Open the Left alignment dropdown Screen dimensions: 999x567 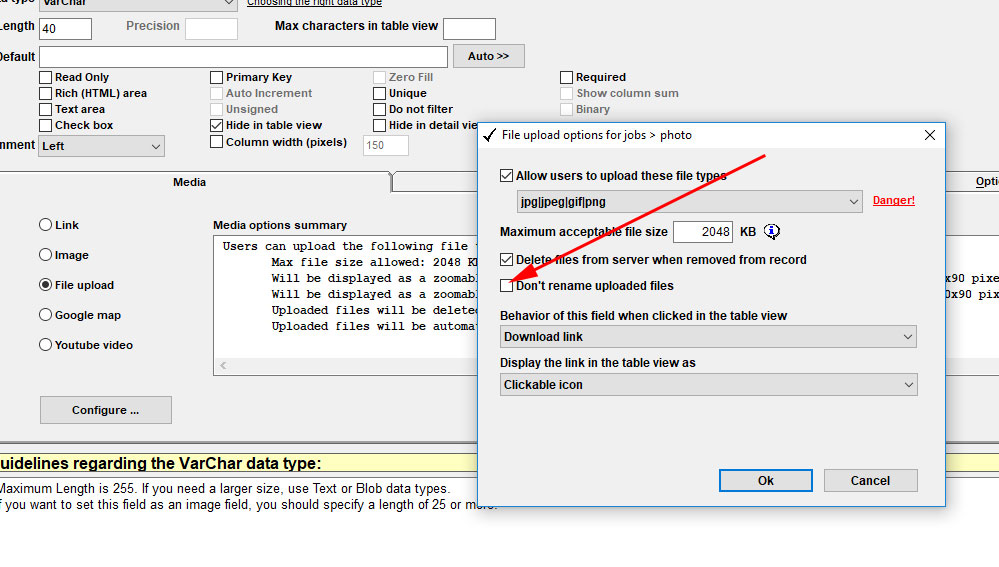pyautogui.click(x=101, y=146)
